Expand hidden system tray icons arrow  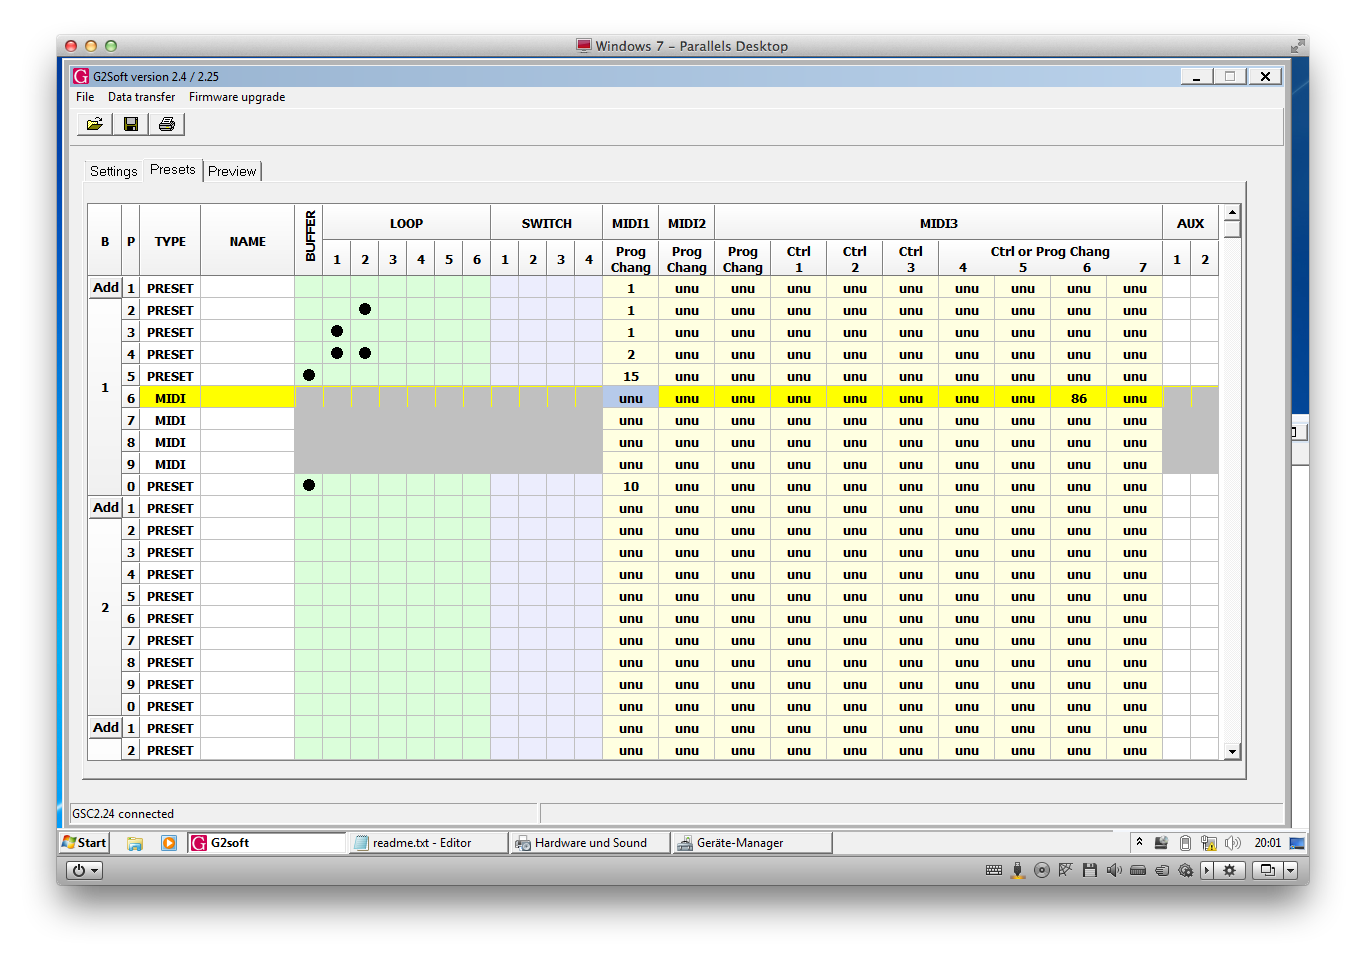(1139, 843)
